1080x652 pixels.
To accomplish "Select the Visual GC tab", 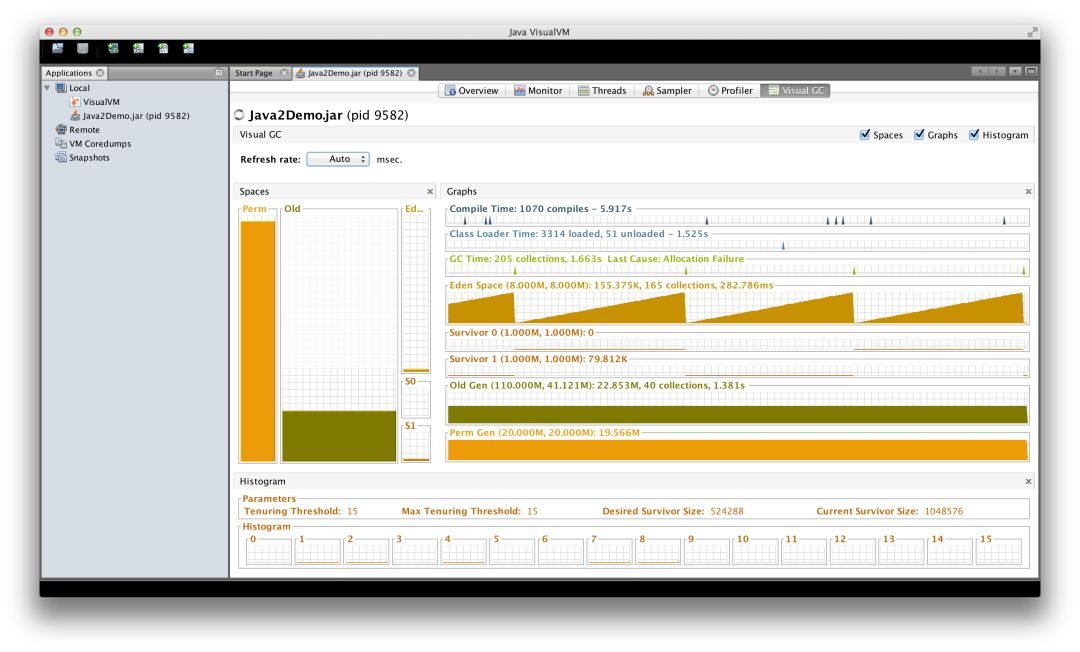I will [x=796, y=91].
